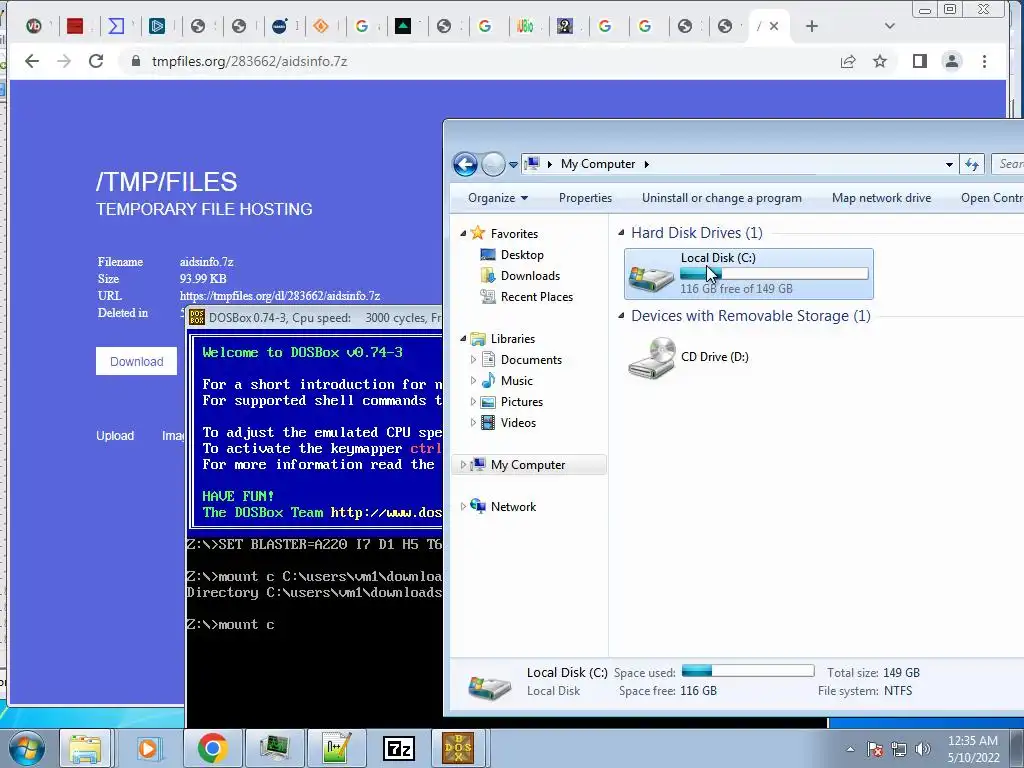Screen dimensions: 1024x768
Task: Expand the Documents library node
Action: [x=473, y=360]
